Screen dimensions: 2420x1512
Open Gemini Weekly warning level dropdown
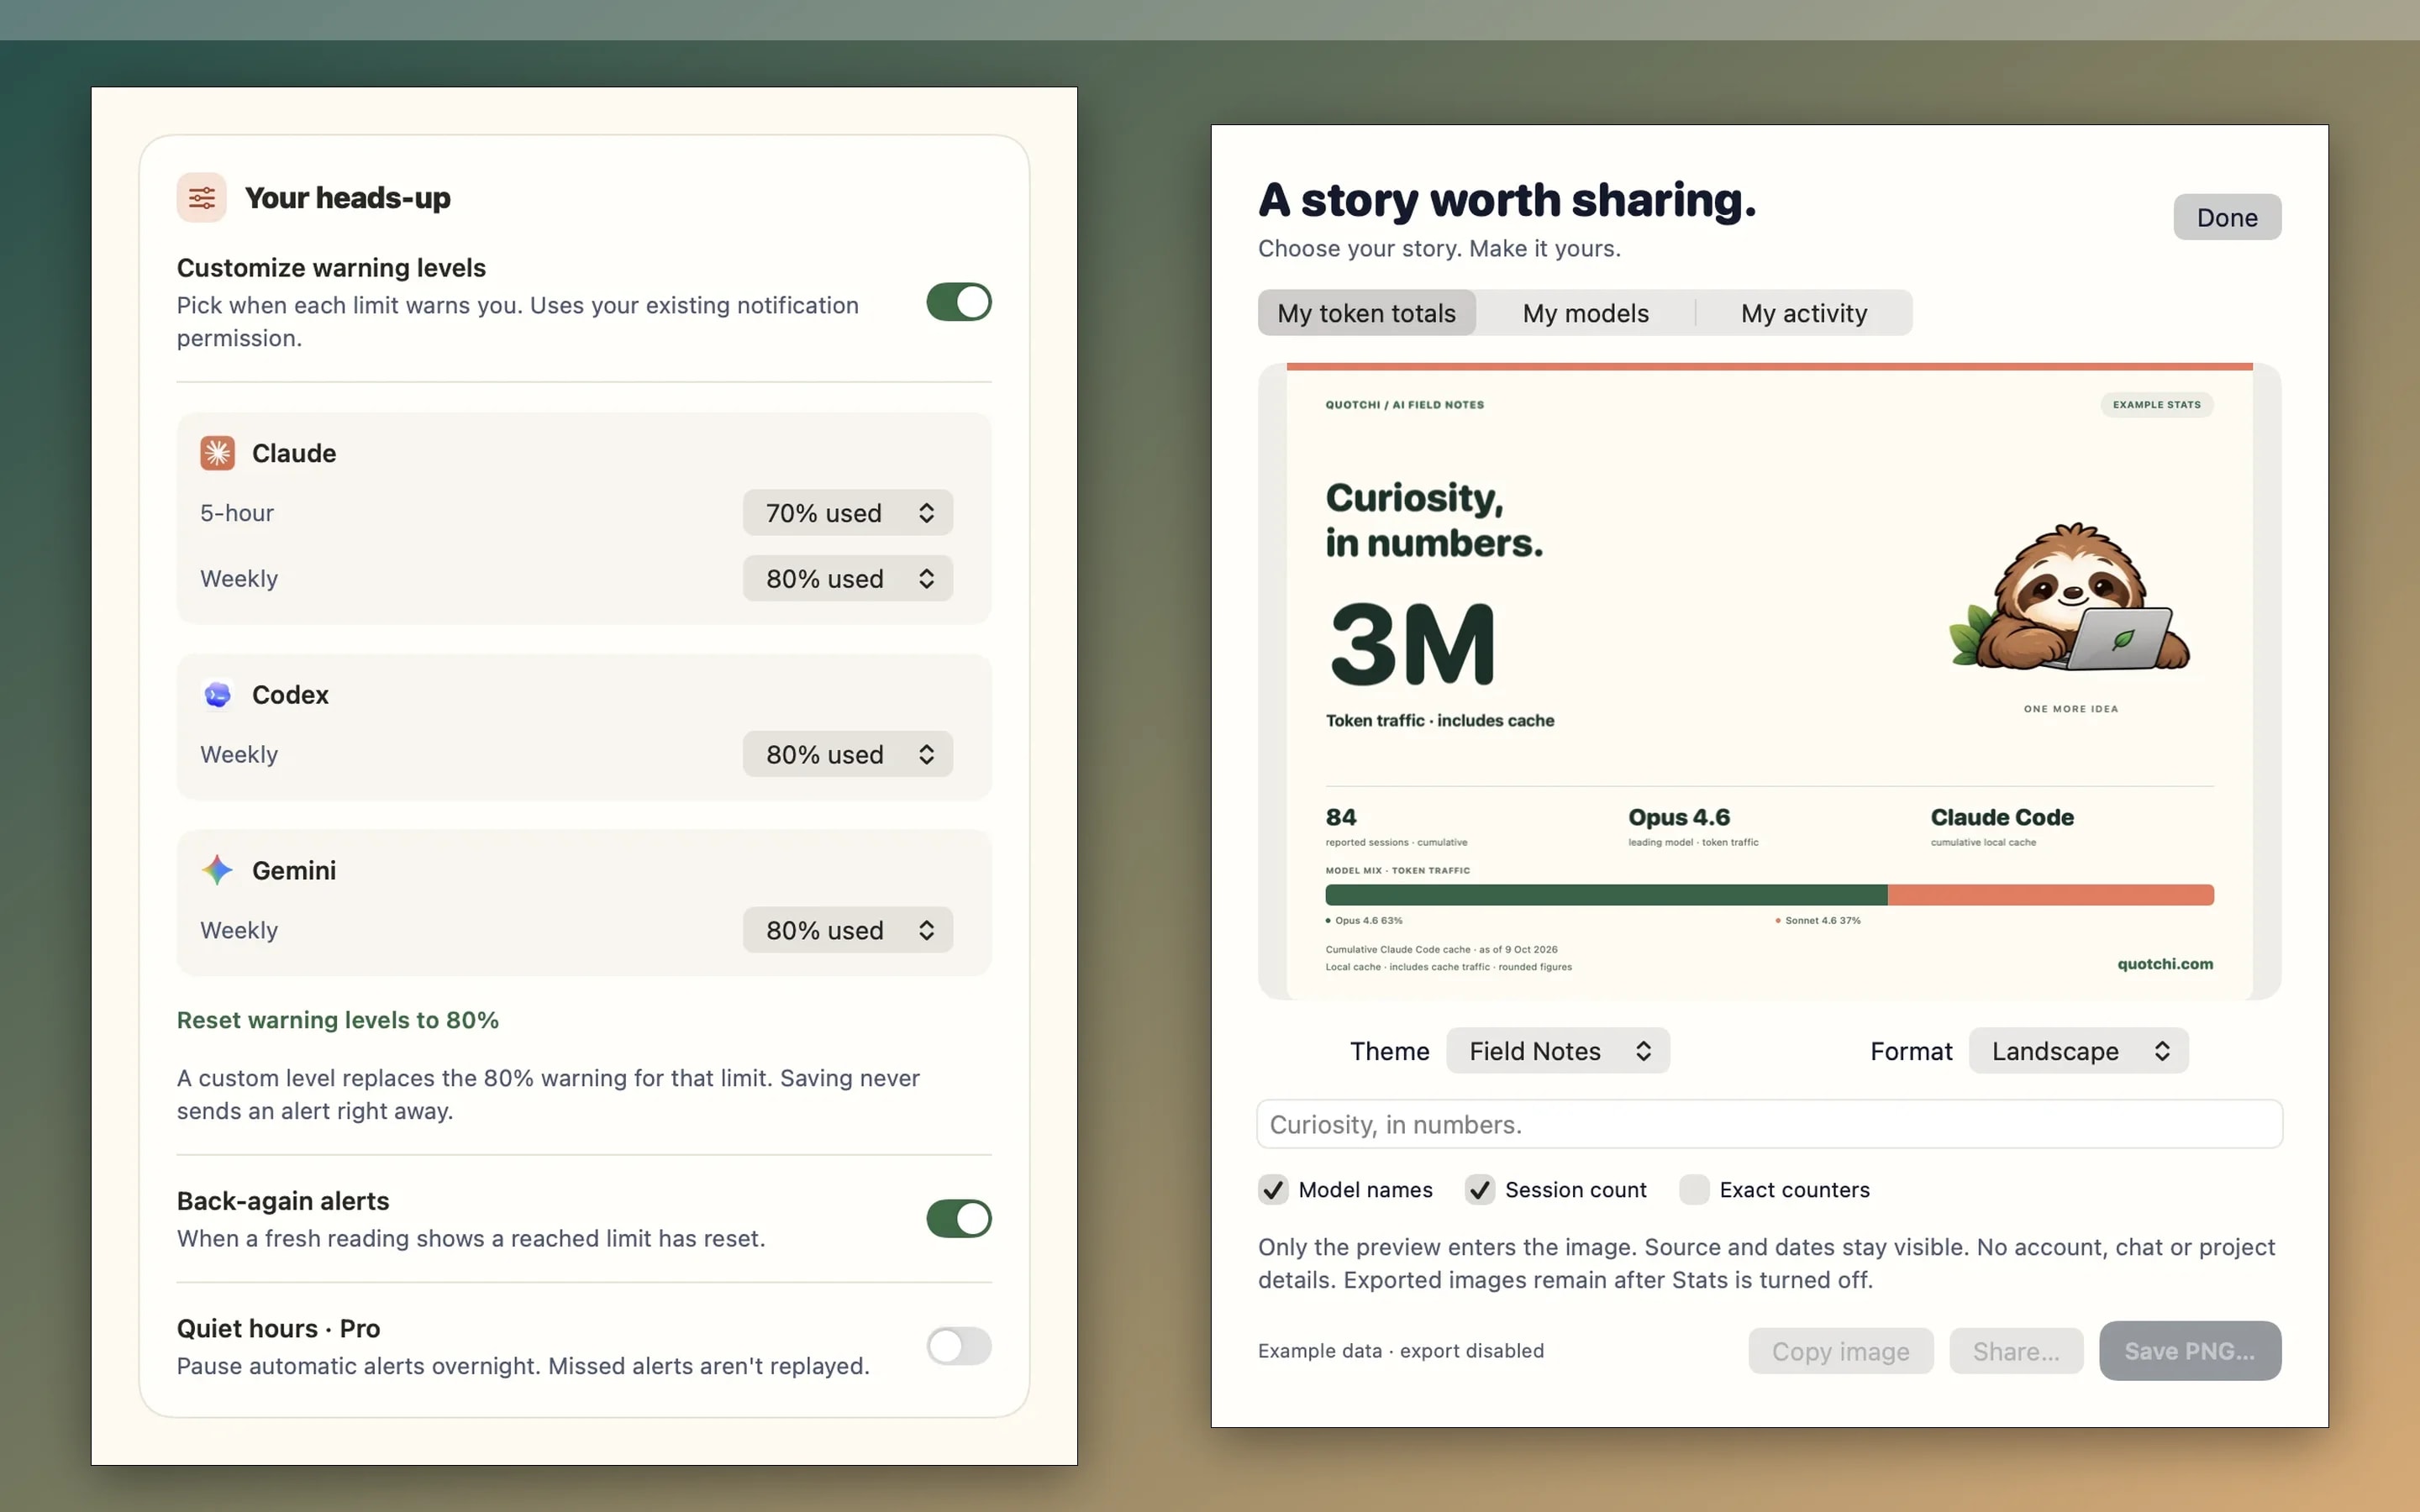[x=847, y=930]
